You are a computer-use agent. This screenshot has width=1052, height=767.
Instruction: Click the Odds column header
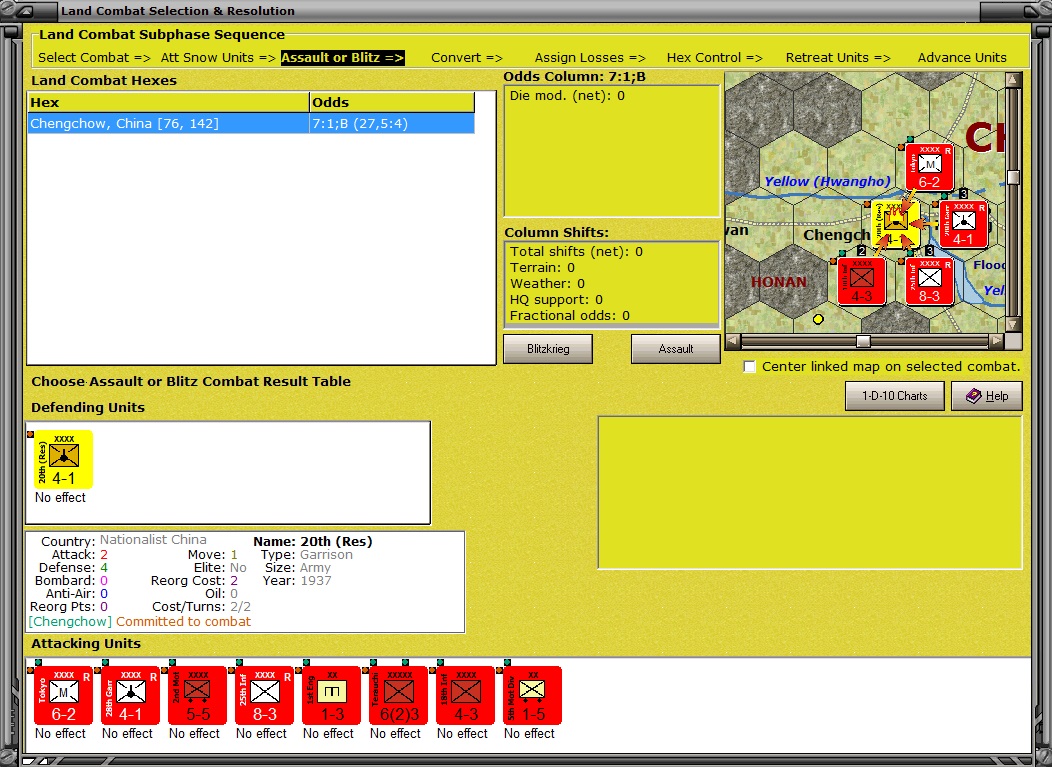[392, 103]
